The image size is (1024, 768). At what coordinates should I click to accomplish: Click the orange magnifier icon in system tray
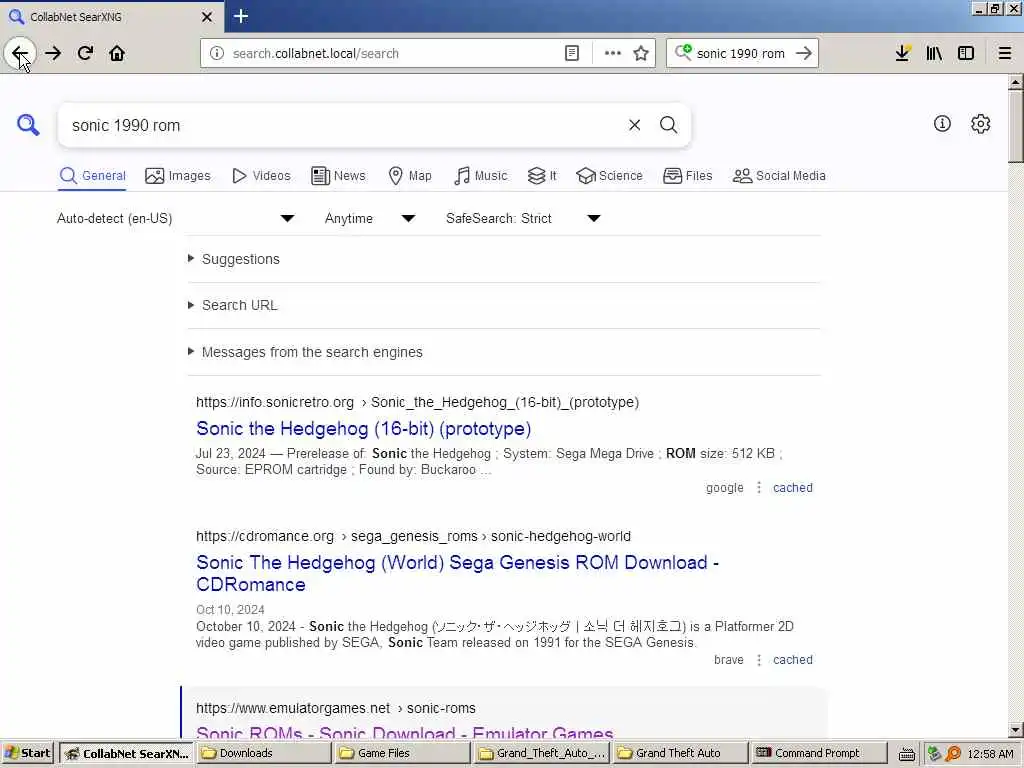(x=953, y=754)
